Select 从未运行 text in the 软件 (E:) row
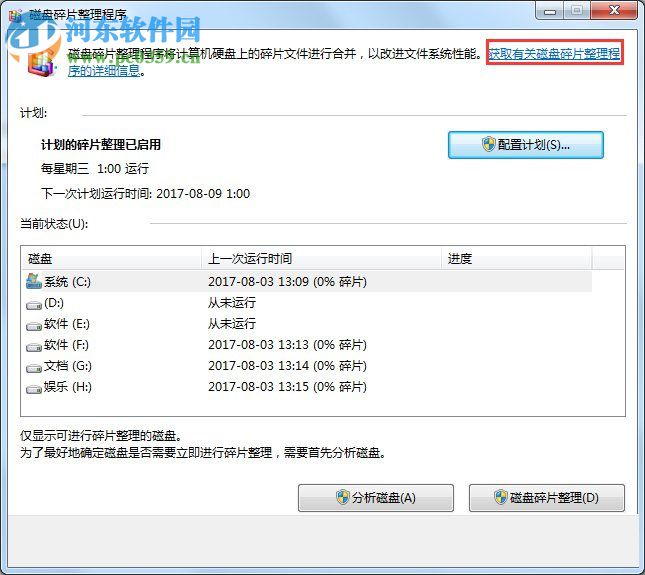 tap(232, 324)
